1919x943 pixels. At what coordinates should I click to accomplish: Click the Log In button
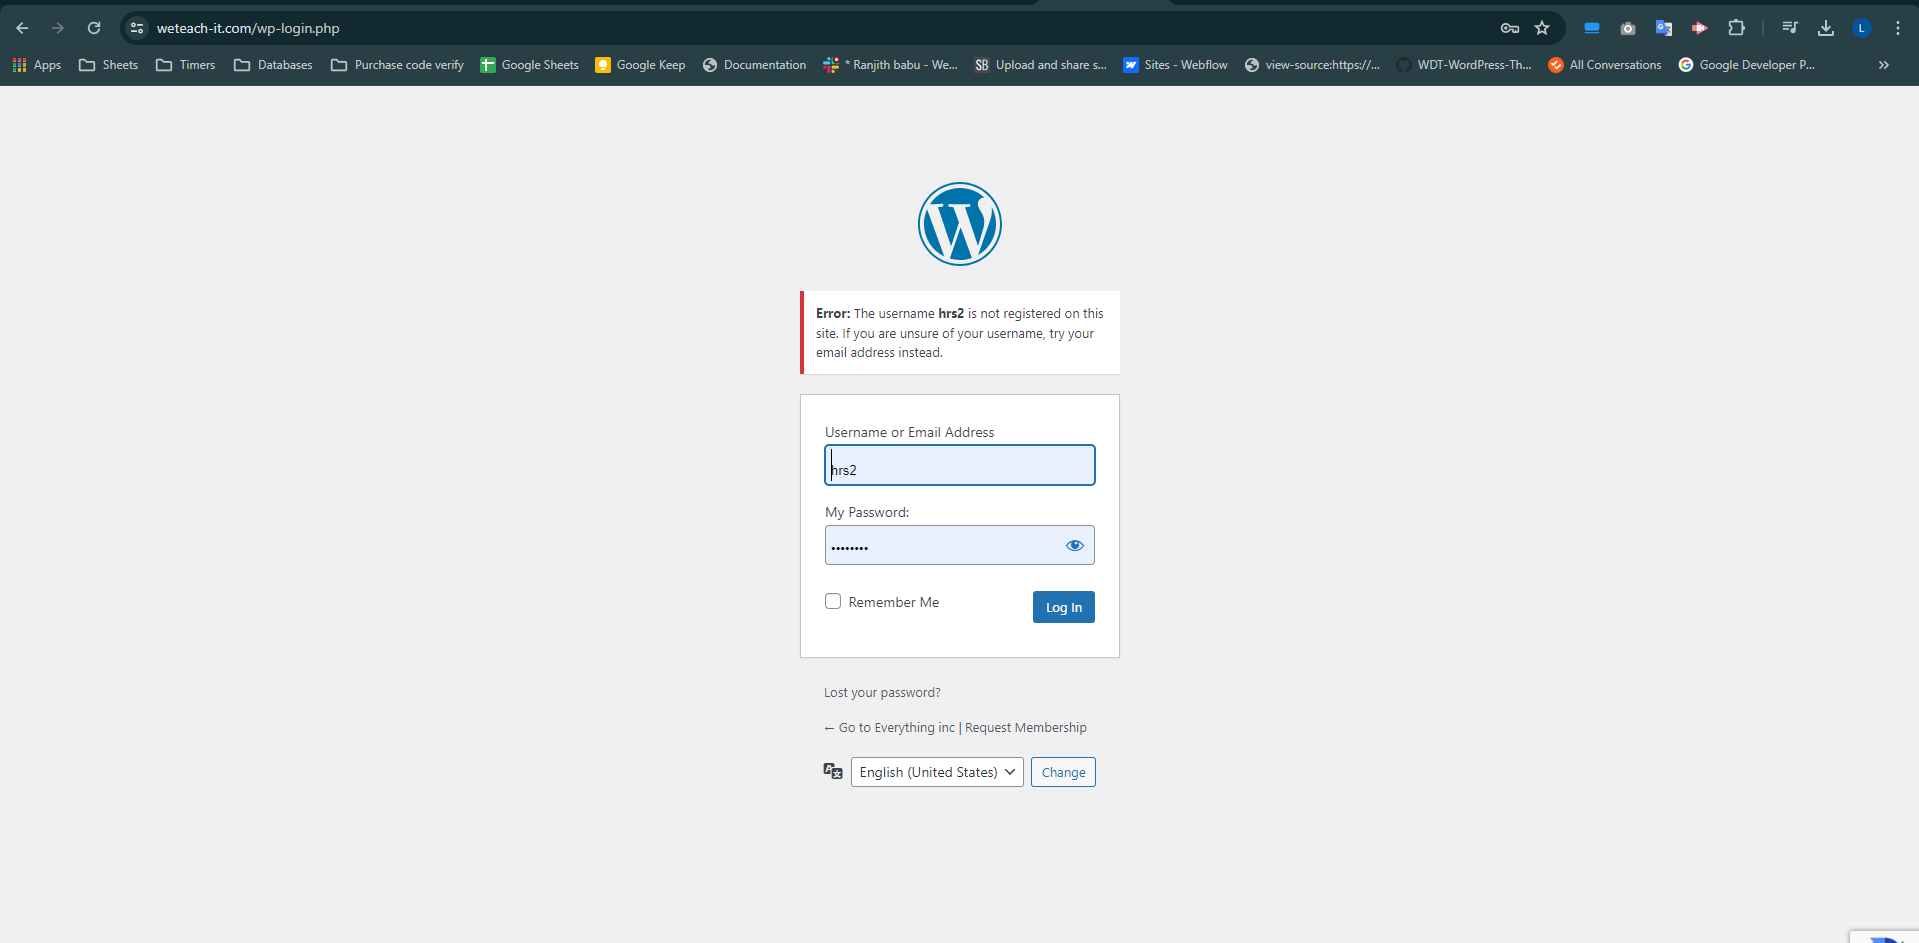tap(1064, 607)
